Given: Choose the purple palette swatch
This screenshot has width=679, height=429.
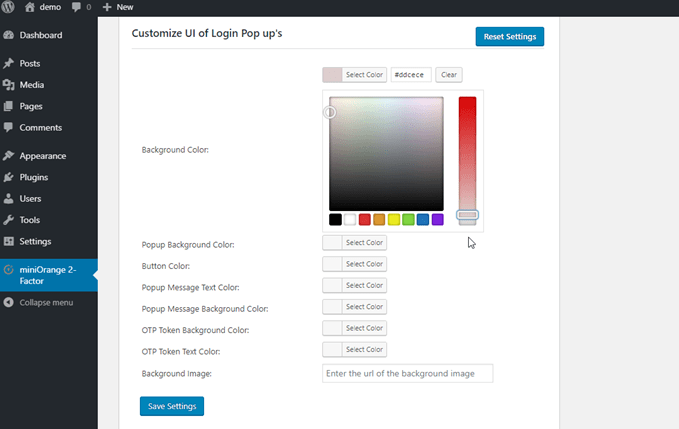Looking at the screenshot, I should [437, 219].
